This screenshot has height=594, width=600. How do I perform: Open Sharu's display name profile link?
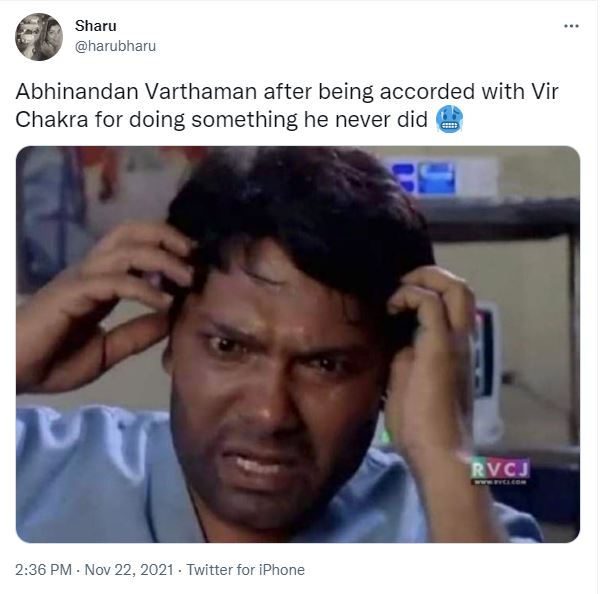[96, 26]
